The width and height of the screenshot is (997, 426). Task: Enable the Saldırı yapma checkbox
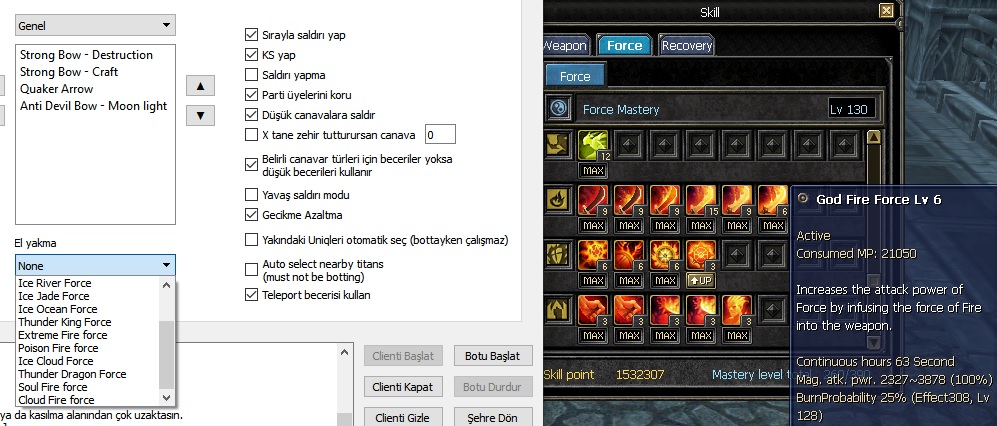(x=251, y=75)
